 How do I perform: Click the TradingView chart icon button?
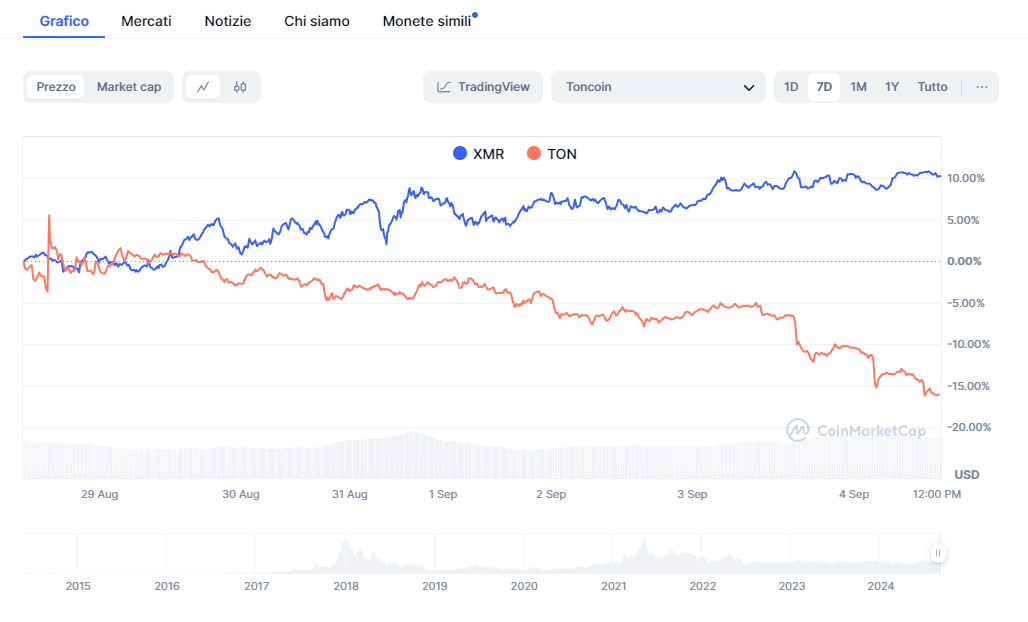[483, 87]
